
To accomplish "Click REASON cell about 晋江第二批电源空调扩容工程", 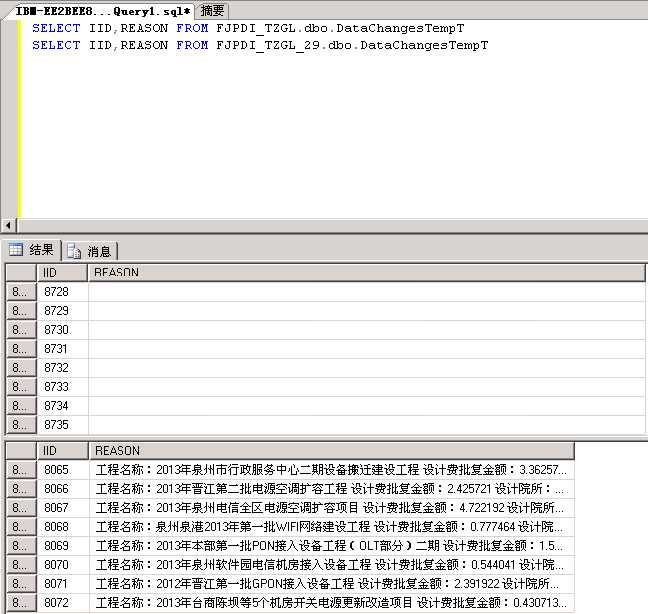I will (331, 489).
